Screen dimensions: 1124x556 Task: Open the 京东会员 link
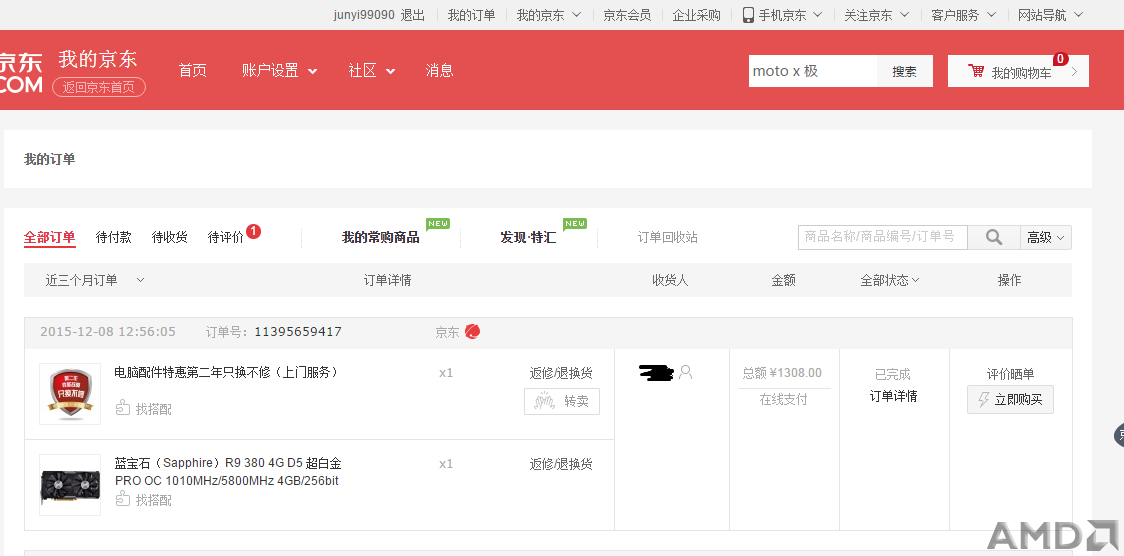[x=627, y=15]
